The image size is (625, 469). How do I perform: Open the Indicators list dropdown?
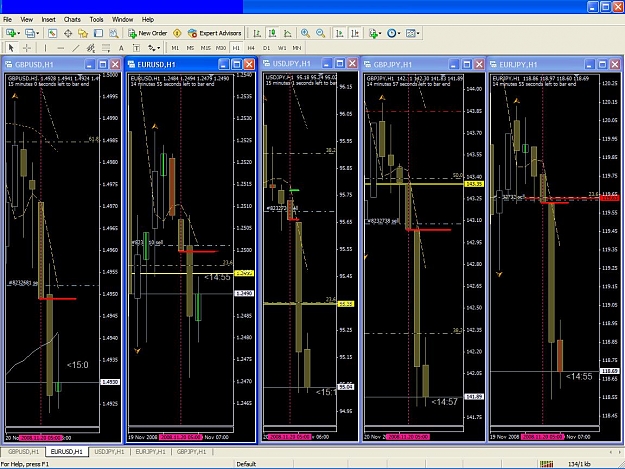tap(375, 33)
